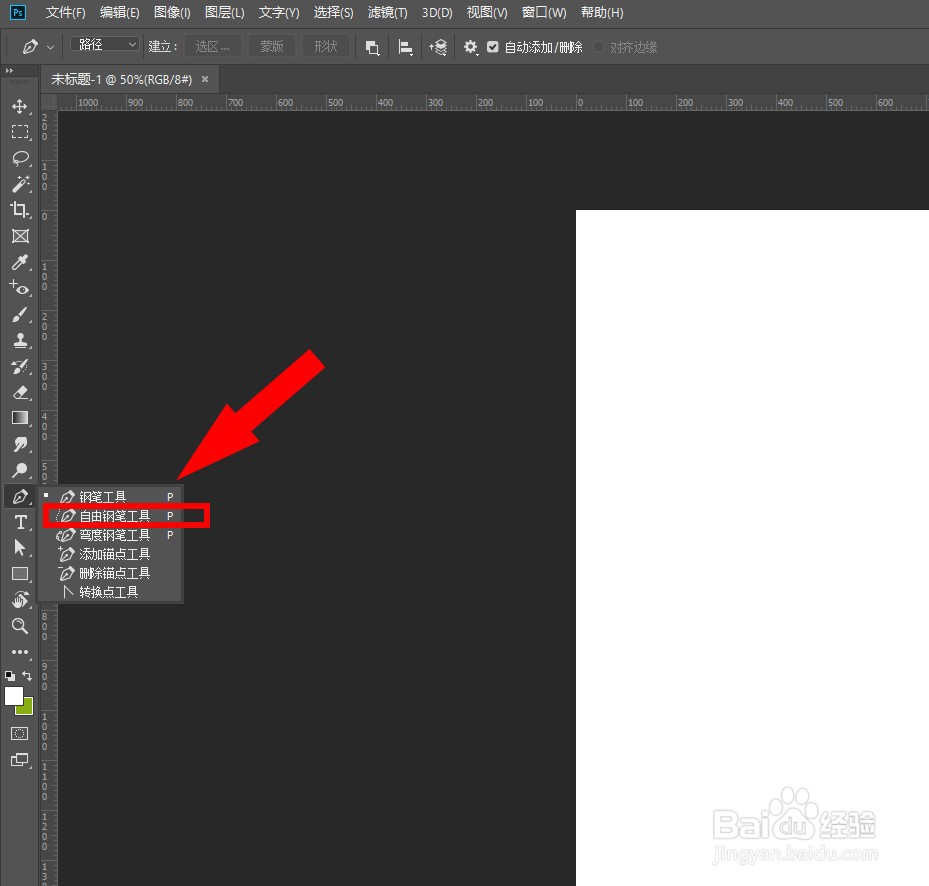Select the Eraser tool
Image resolution: width=929 pixels, height=886 pixels.
(20, 392)
